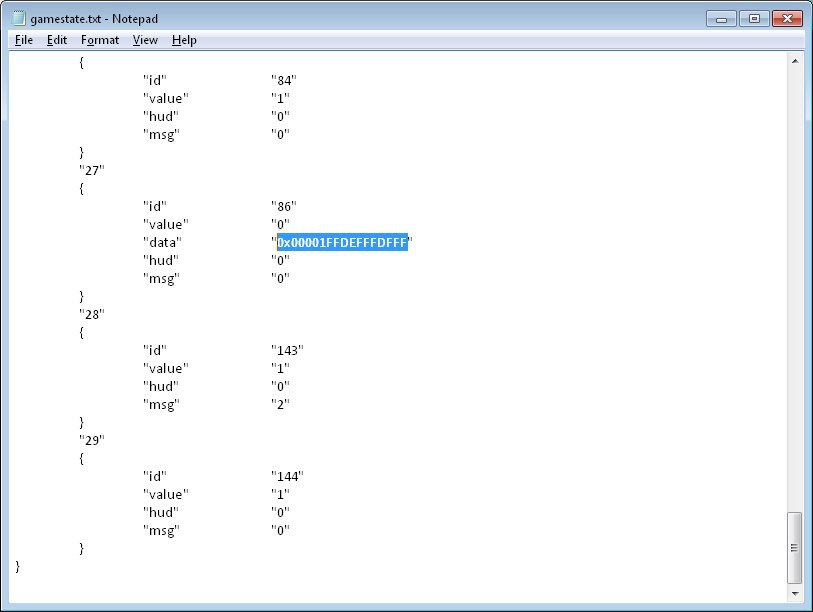Click the "2" msg value

pos(280,404)
